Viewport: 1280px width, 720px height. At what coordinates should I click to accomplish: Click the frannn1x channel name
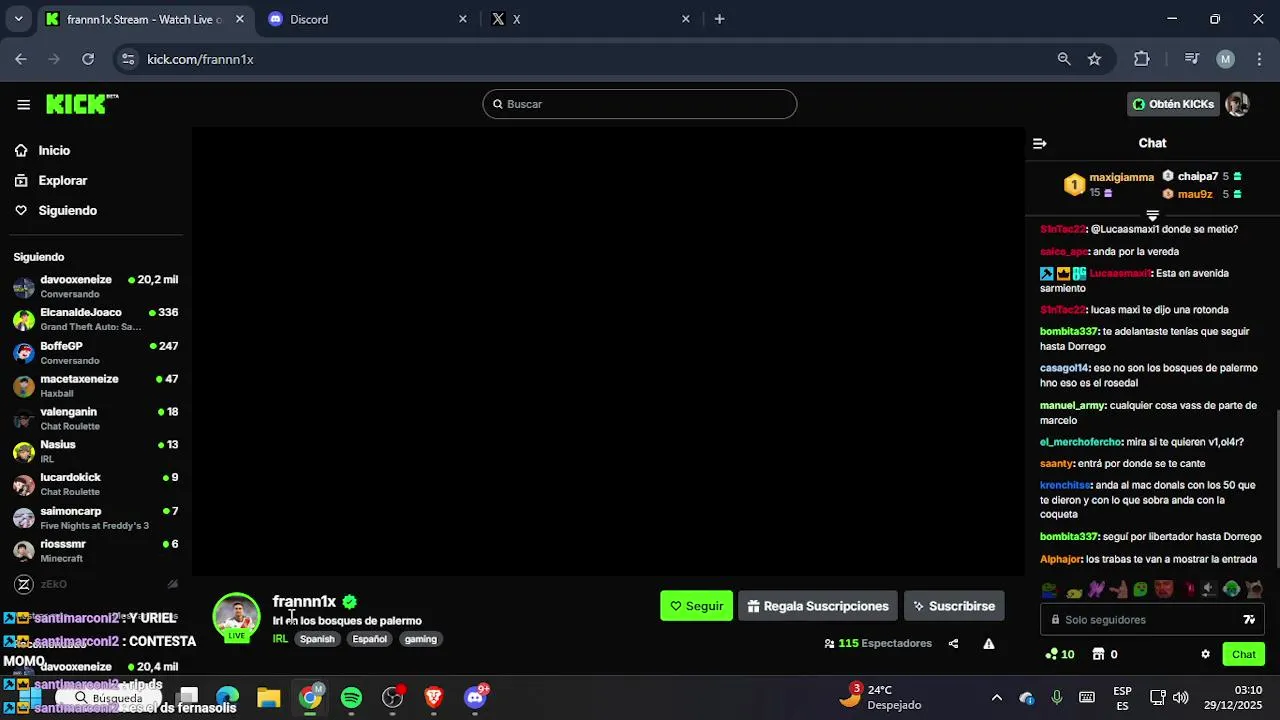coord(304,601)
